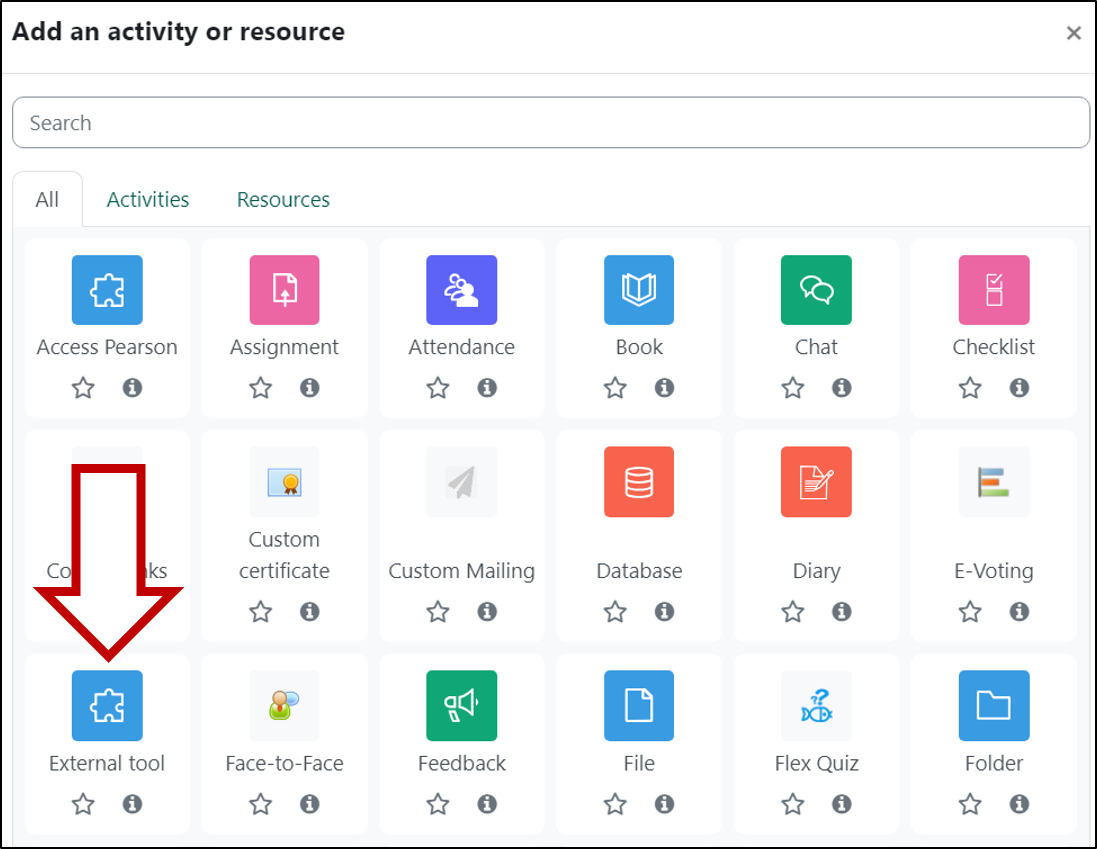Screen dimensions: 1097x849
Task: Switch to the Activities tab
Action: click(147, 199)
